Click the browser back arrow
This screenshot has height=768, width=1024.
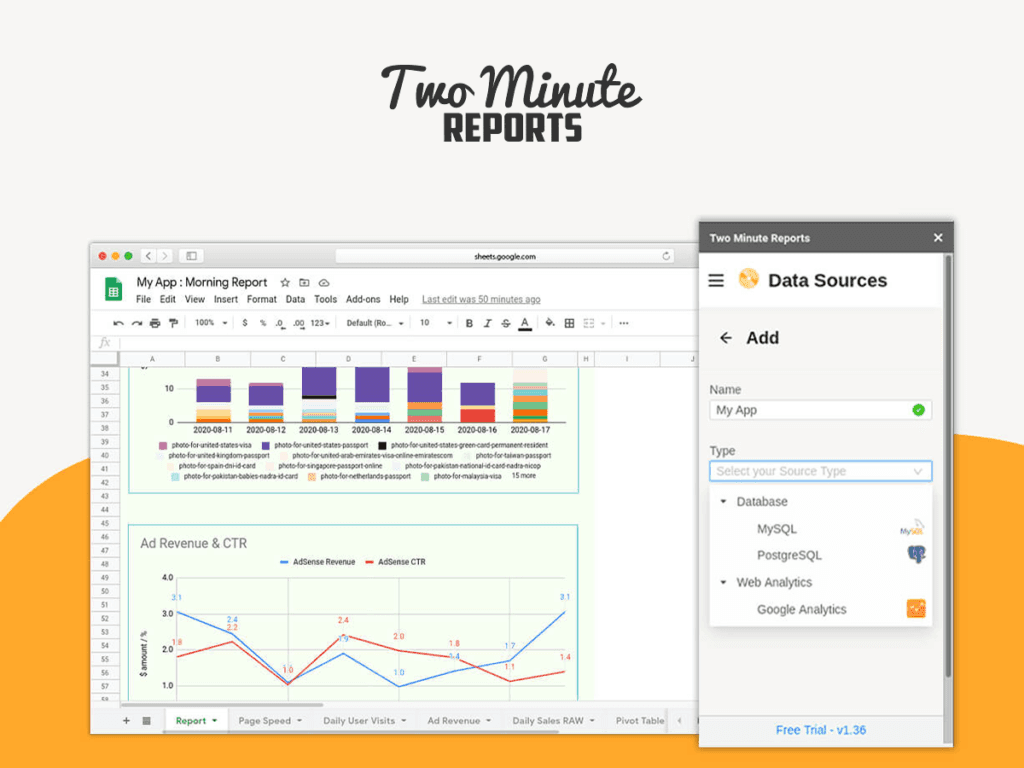(x=149, y=256)
